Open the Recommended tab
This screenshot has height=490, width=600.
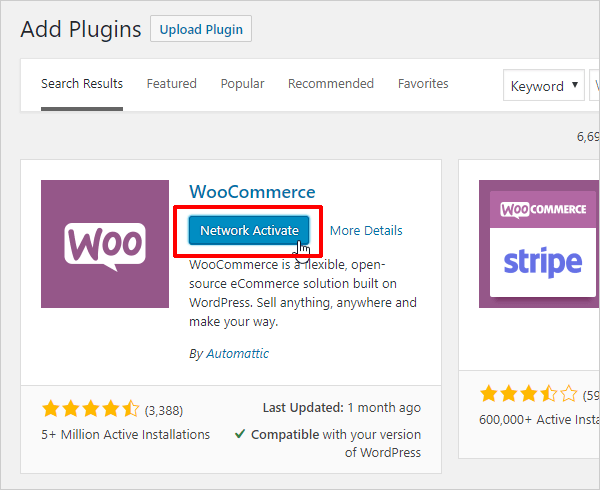[331, 83]
